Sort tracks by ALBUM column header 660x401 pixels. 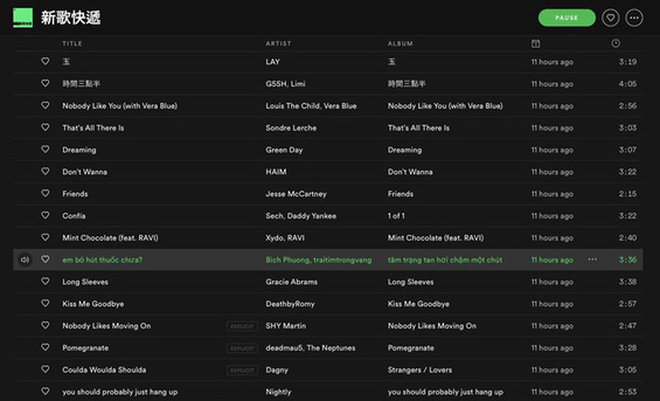pos(400,43)
